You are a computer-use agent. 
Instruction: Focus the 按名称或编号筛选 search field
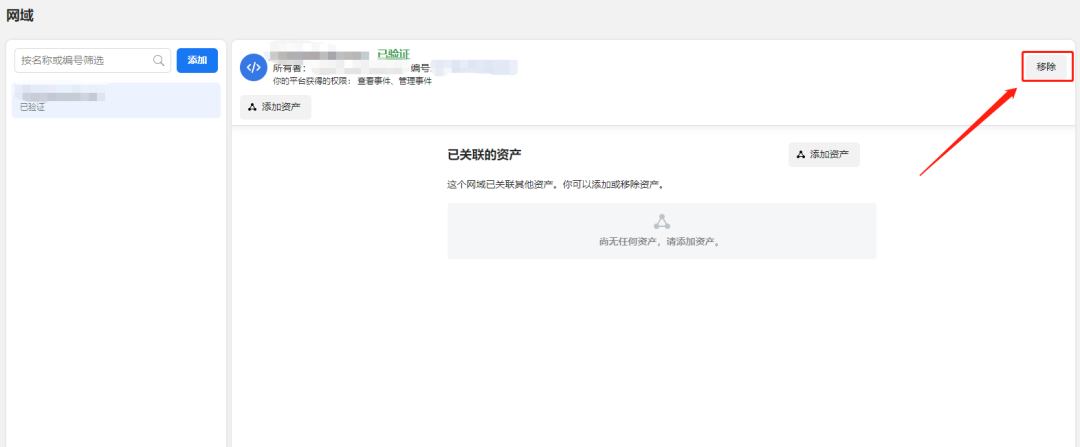click(85, 61)
